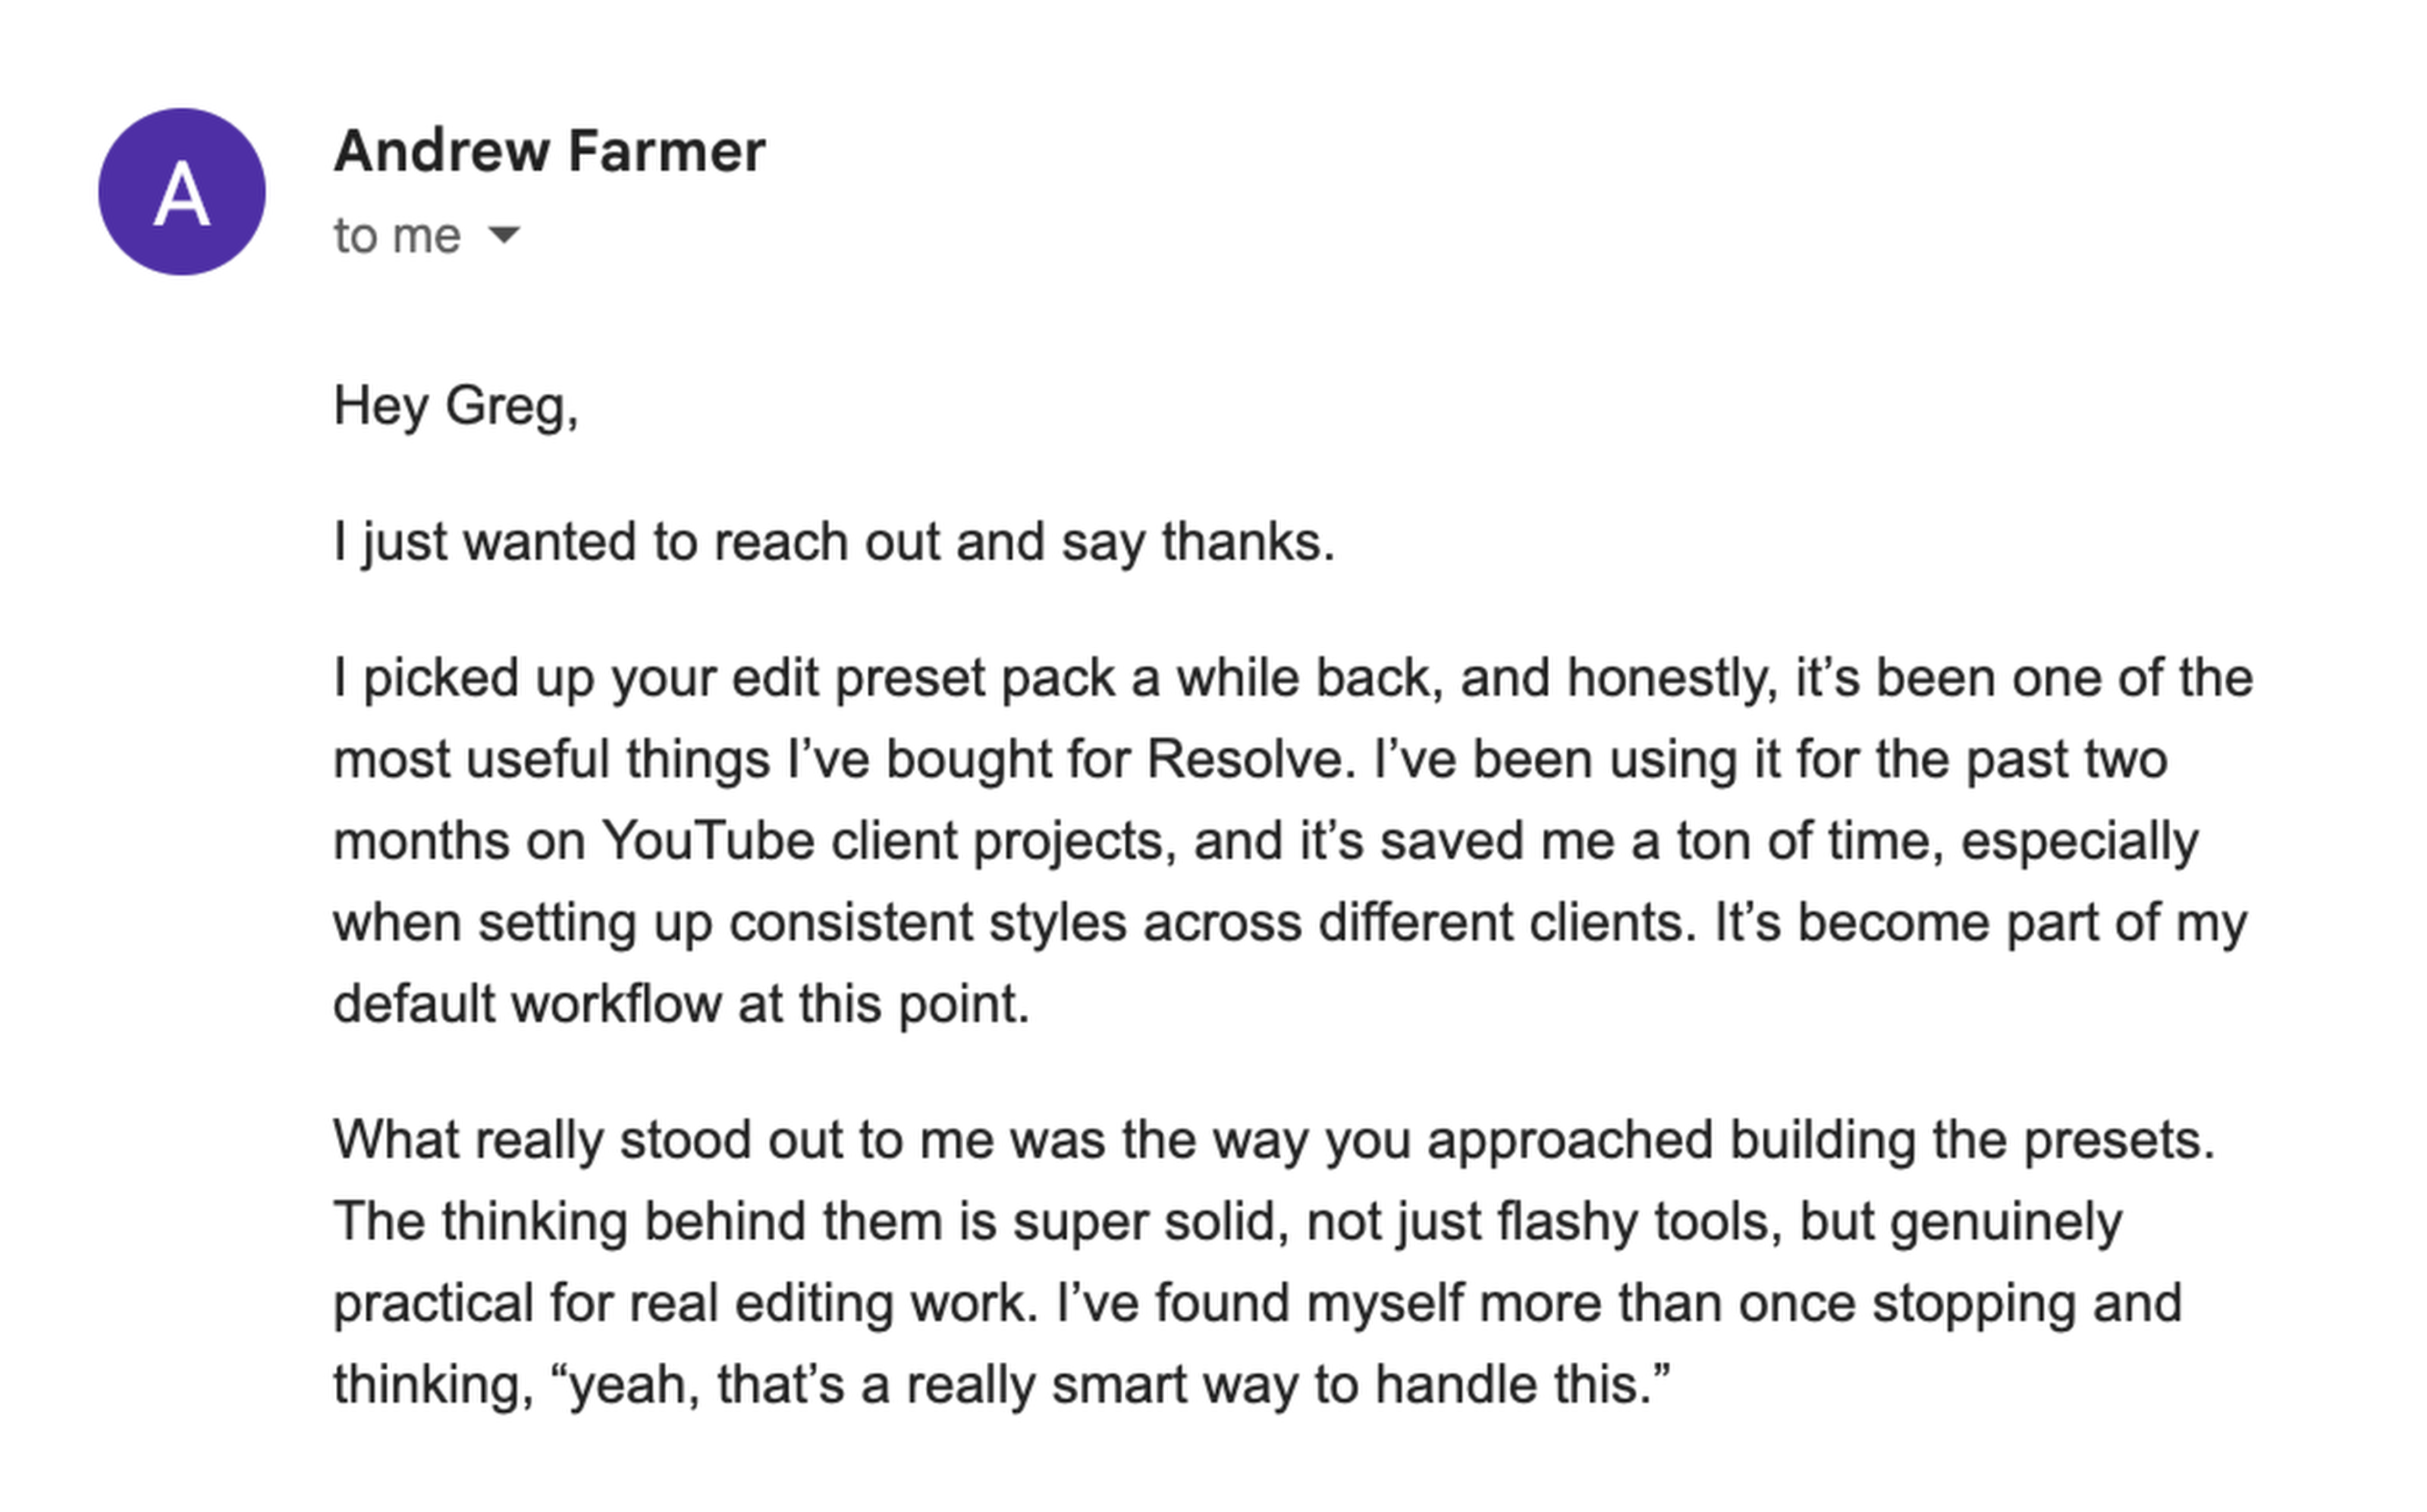Click the phrase "default workflow"
Screen dimensions: 2427x1512
[x=527, y=1004]
